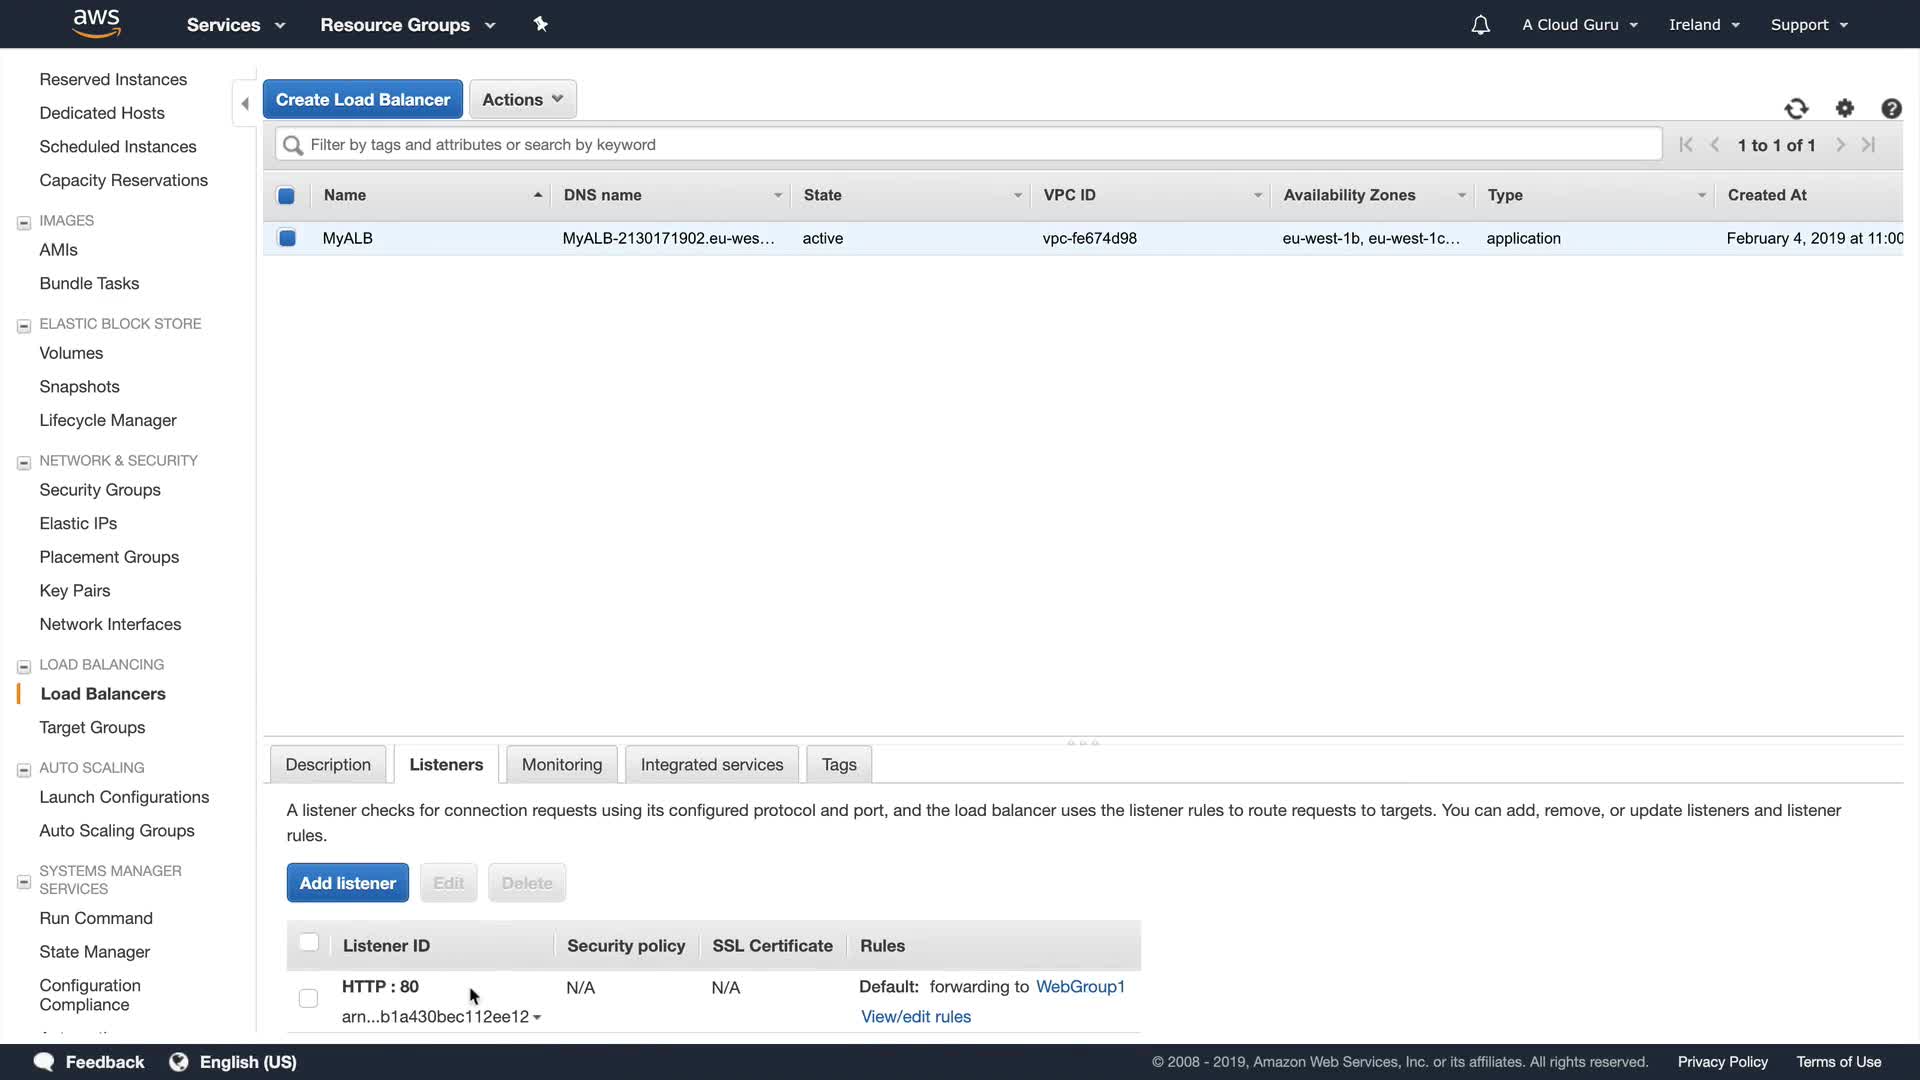Open the notifications bell
Viewport: 1920px width, 1080px height.
click(1480, 25)
